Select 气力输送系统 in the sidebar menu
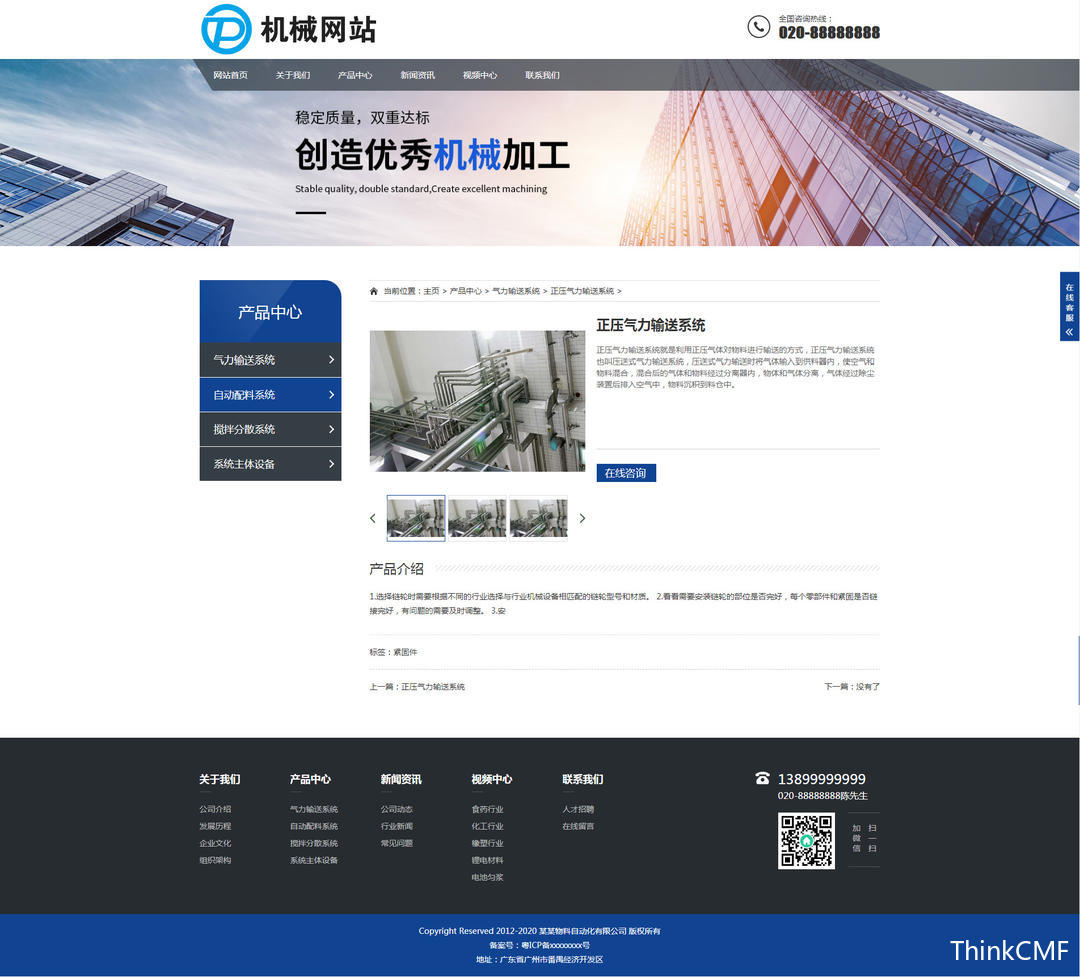This screenshot has height=977, width=1080. click(x=270, y=360)
